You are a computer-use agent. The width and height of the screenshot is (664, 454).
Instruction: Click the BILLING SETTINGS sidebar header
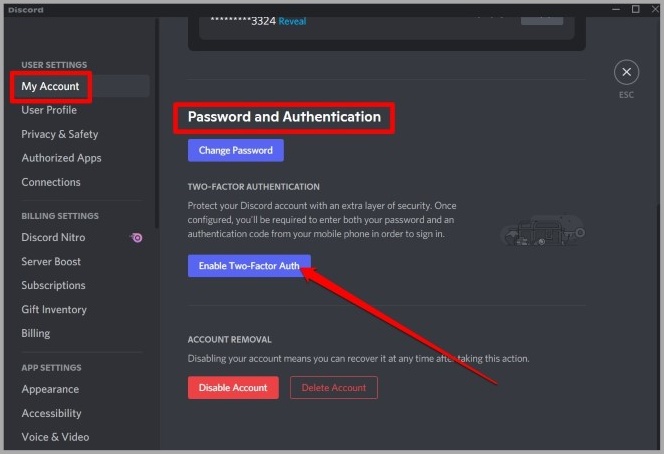(x=60, y=216)
